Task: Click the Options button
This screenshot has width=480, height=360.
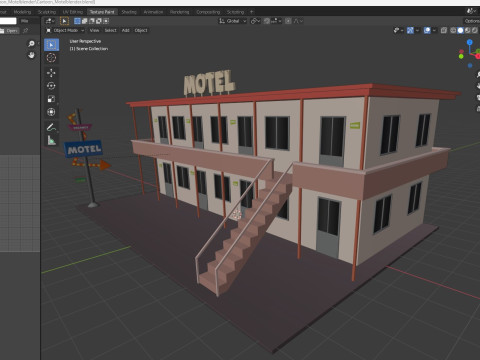Action: point(472,21)
